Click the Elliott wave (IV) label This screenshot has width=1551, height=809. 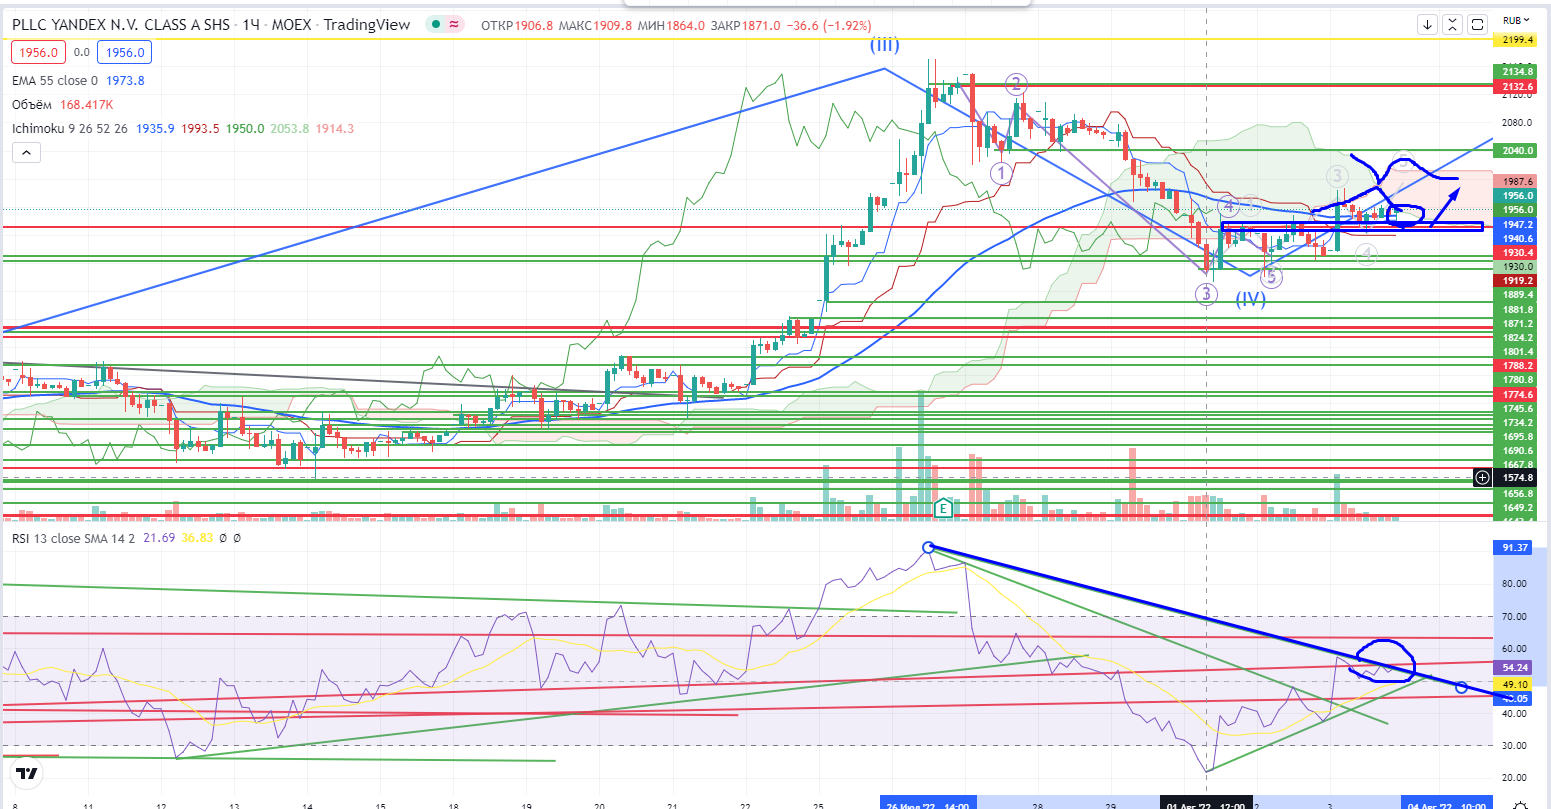pyautogui.click(x=1251, y=298)
